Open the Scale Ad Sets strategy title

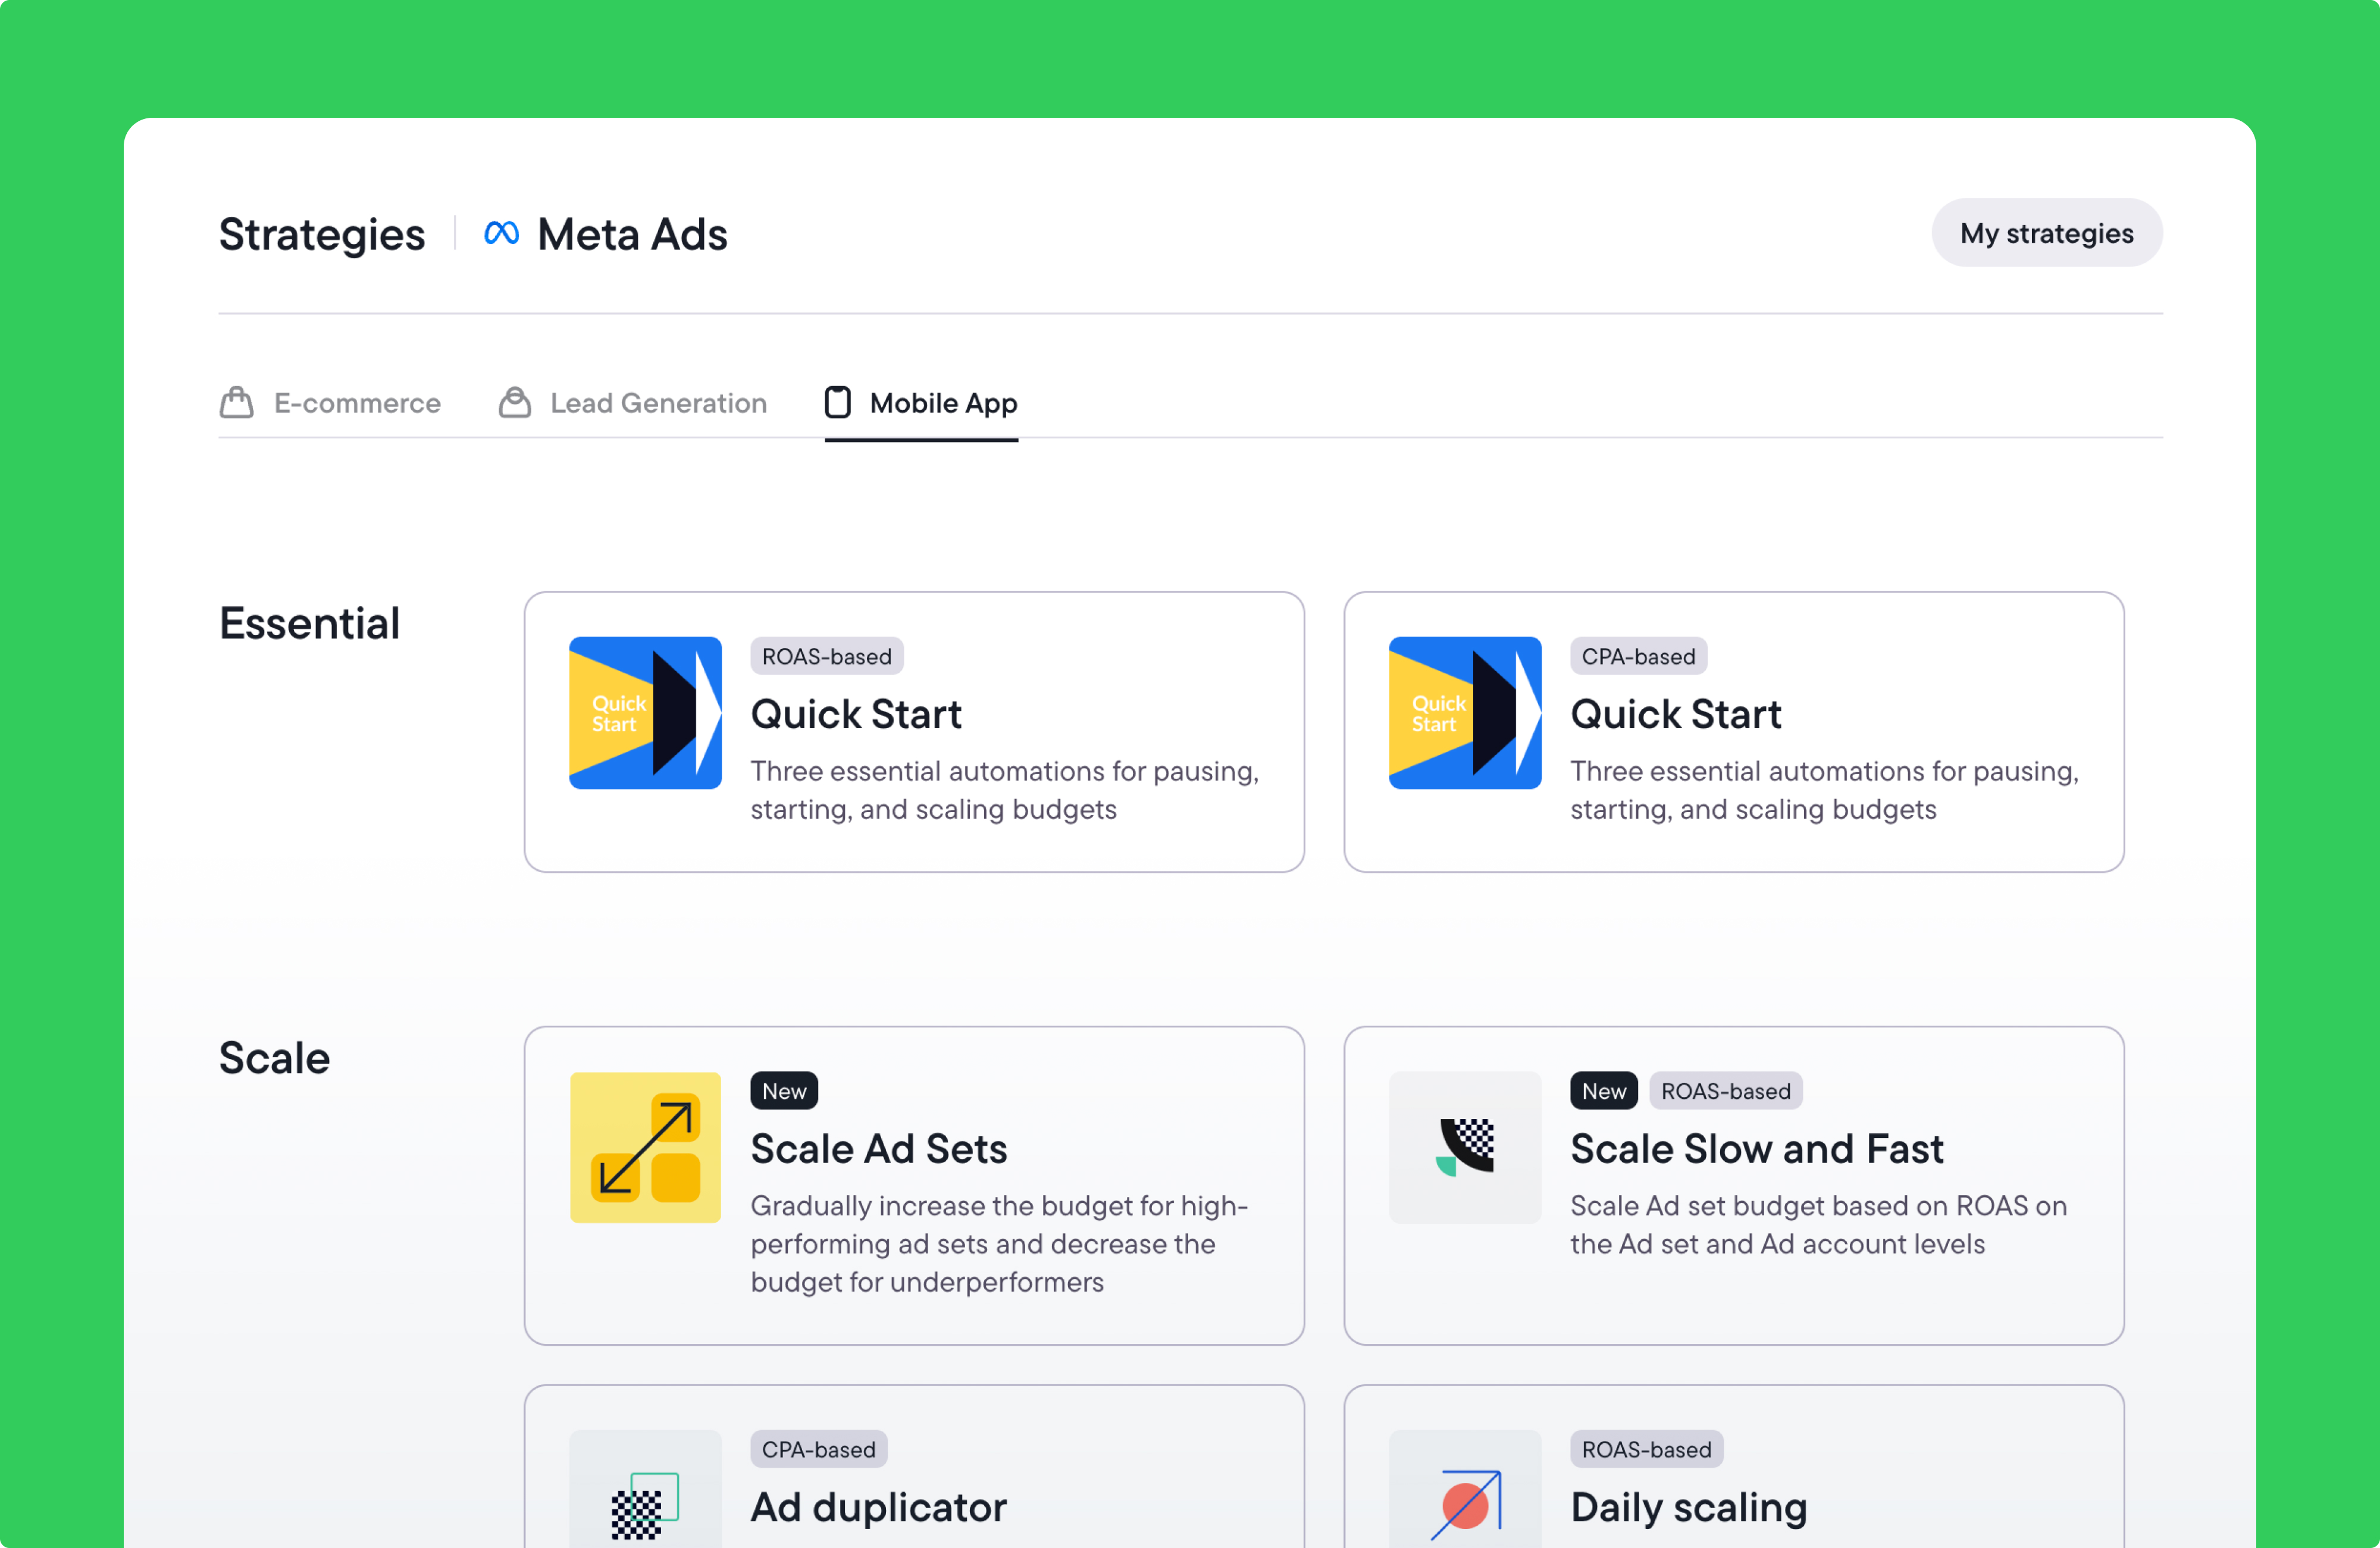tap(878, 1149)
